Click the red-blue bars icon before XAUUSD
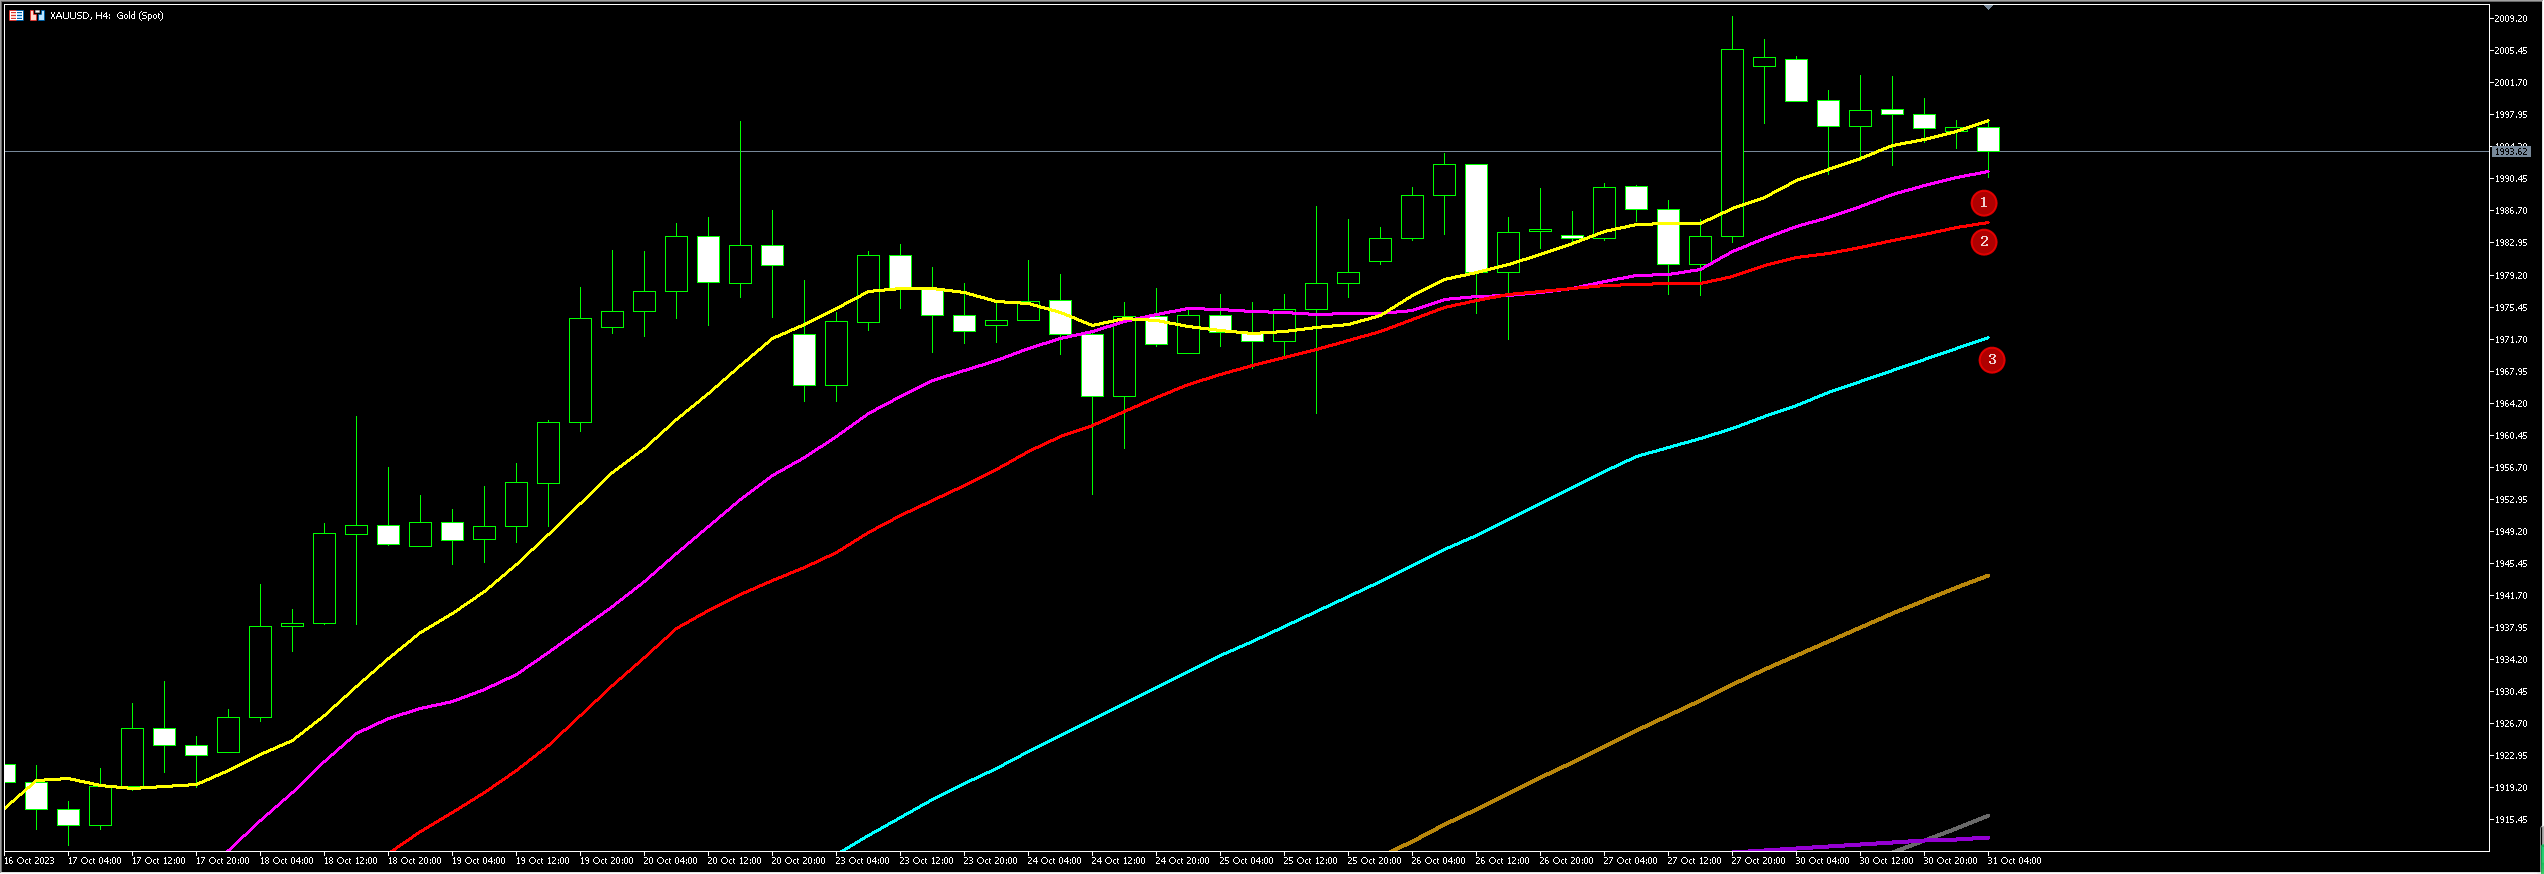The image size is (2544, 874). pyautogui.click(x=37, y=16)
